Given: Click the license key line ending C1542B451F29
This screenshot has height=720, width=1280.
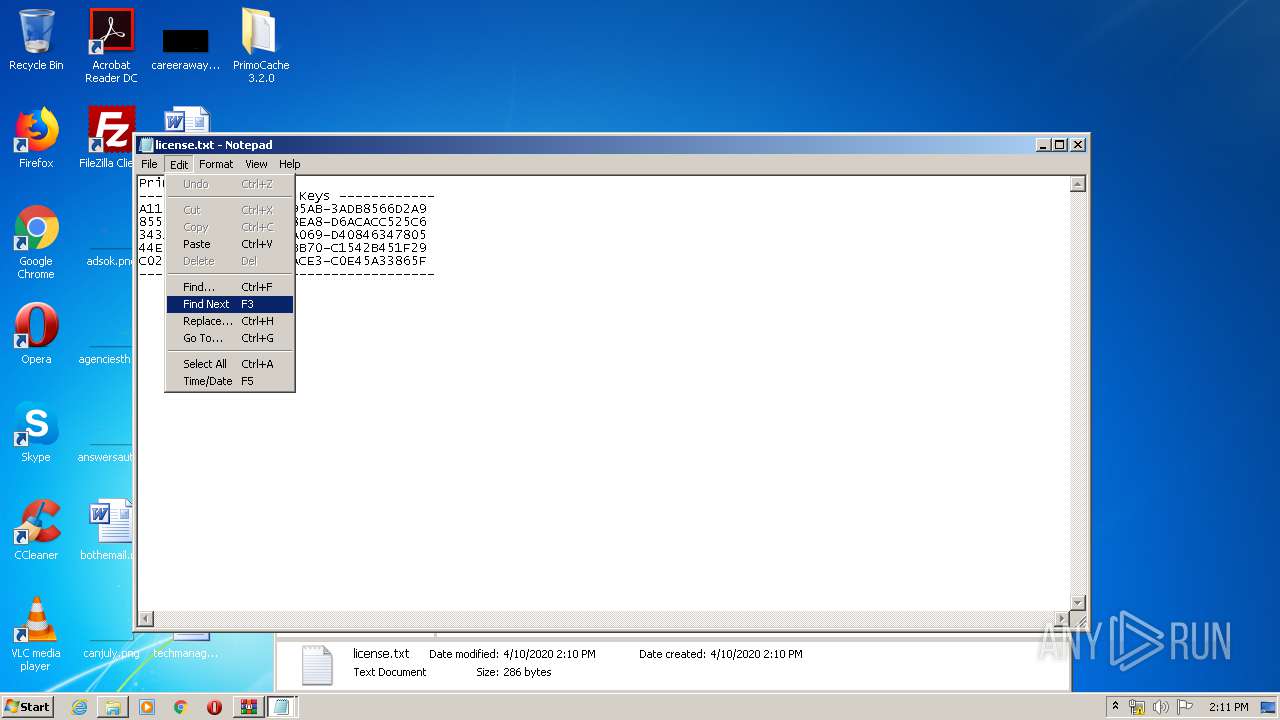Looking at the screenshot, I should [283, 248].
